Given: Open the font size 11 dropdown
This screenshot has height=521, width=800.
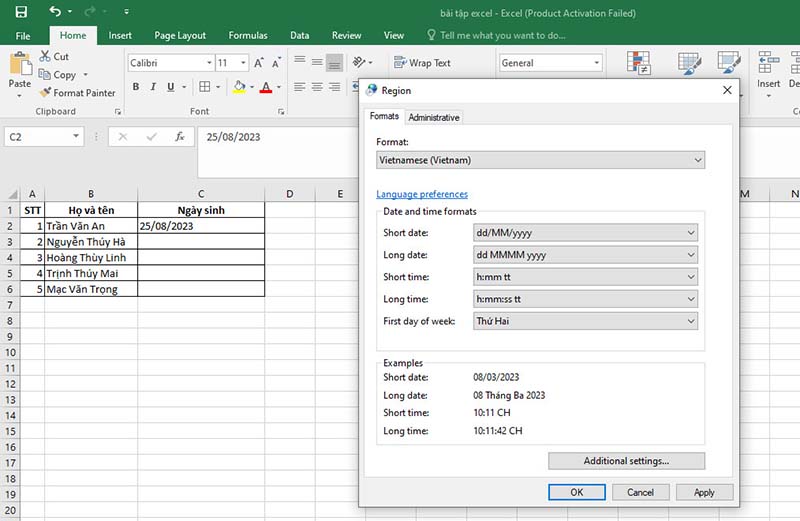Looking at the screenshot, I should coord(243,63).
